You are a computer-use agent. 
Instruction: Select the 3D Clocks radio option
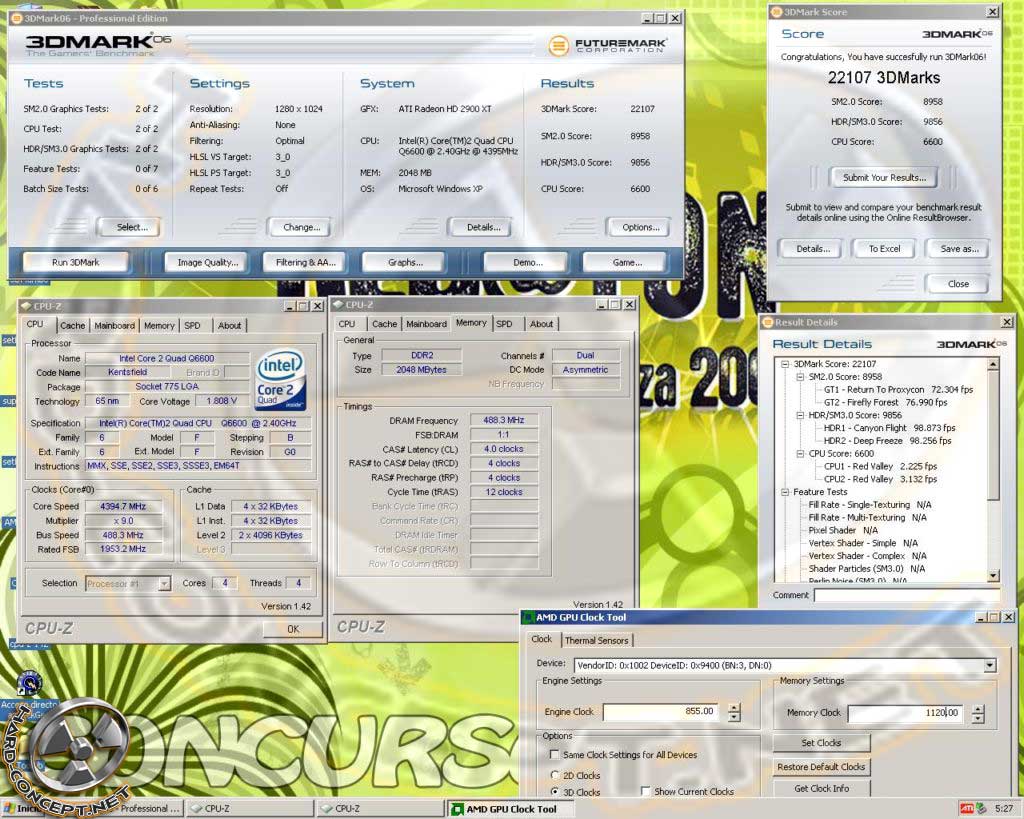point(554,792)
